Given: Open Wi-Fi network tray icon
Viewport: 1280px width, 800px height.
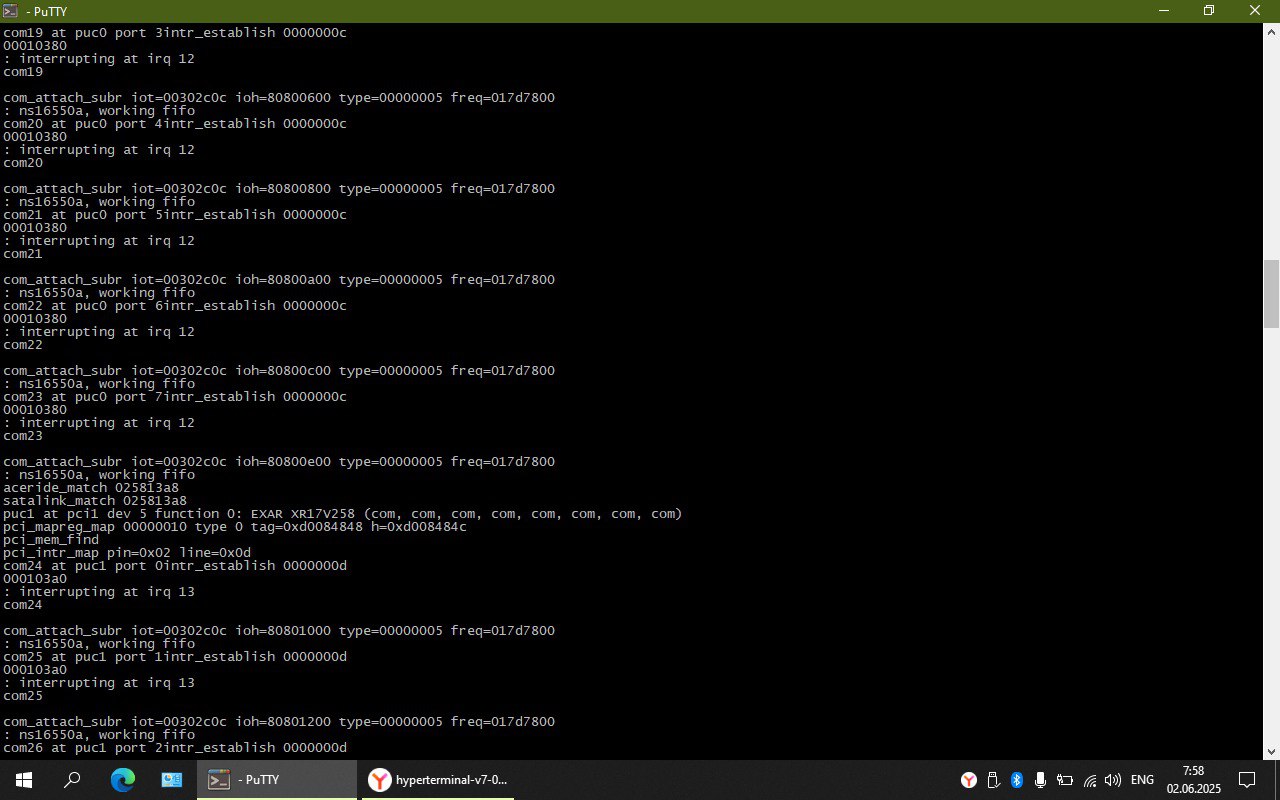Looking at the screenshot, I should click(x=1090, y=780).
